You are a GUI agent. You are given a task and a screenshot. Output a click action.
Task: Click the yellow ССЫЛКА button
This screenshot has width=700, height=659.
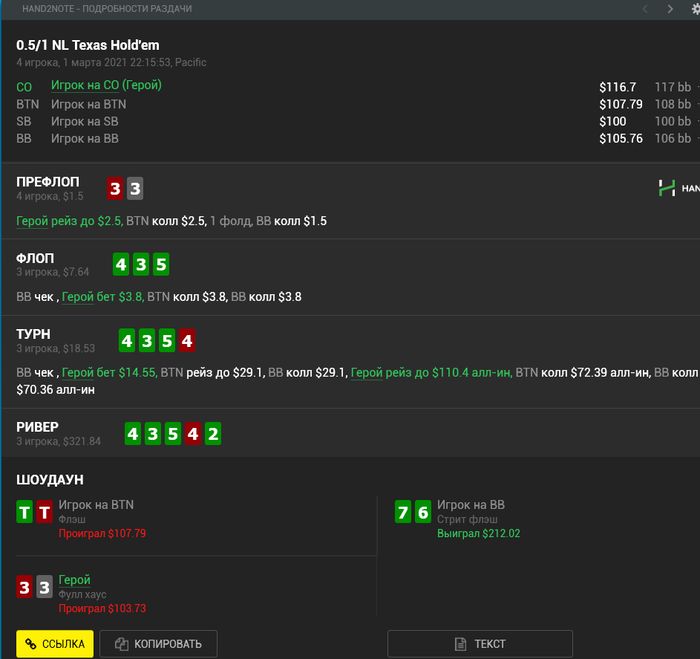click(55, 643)
